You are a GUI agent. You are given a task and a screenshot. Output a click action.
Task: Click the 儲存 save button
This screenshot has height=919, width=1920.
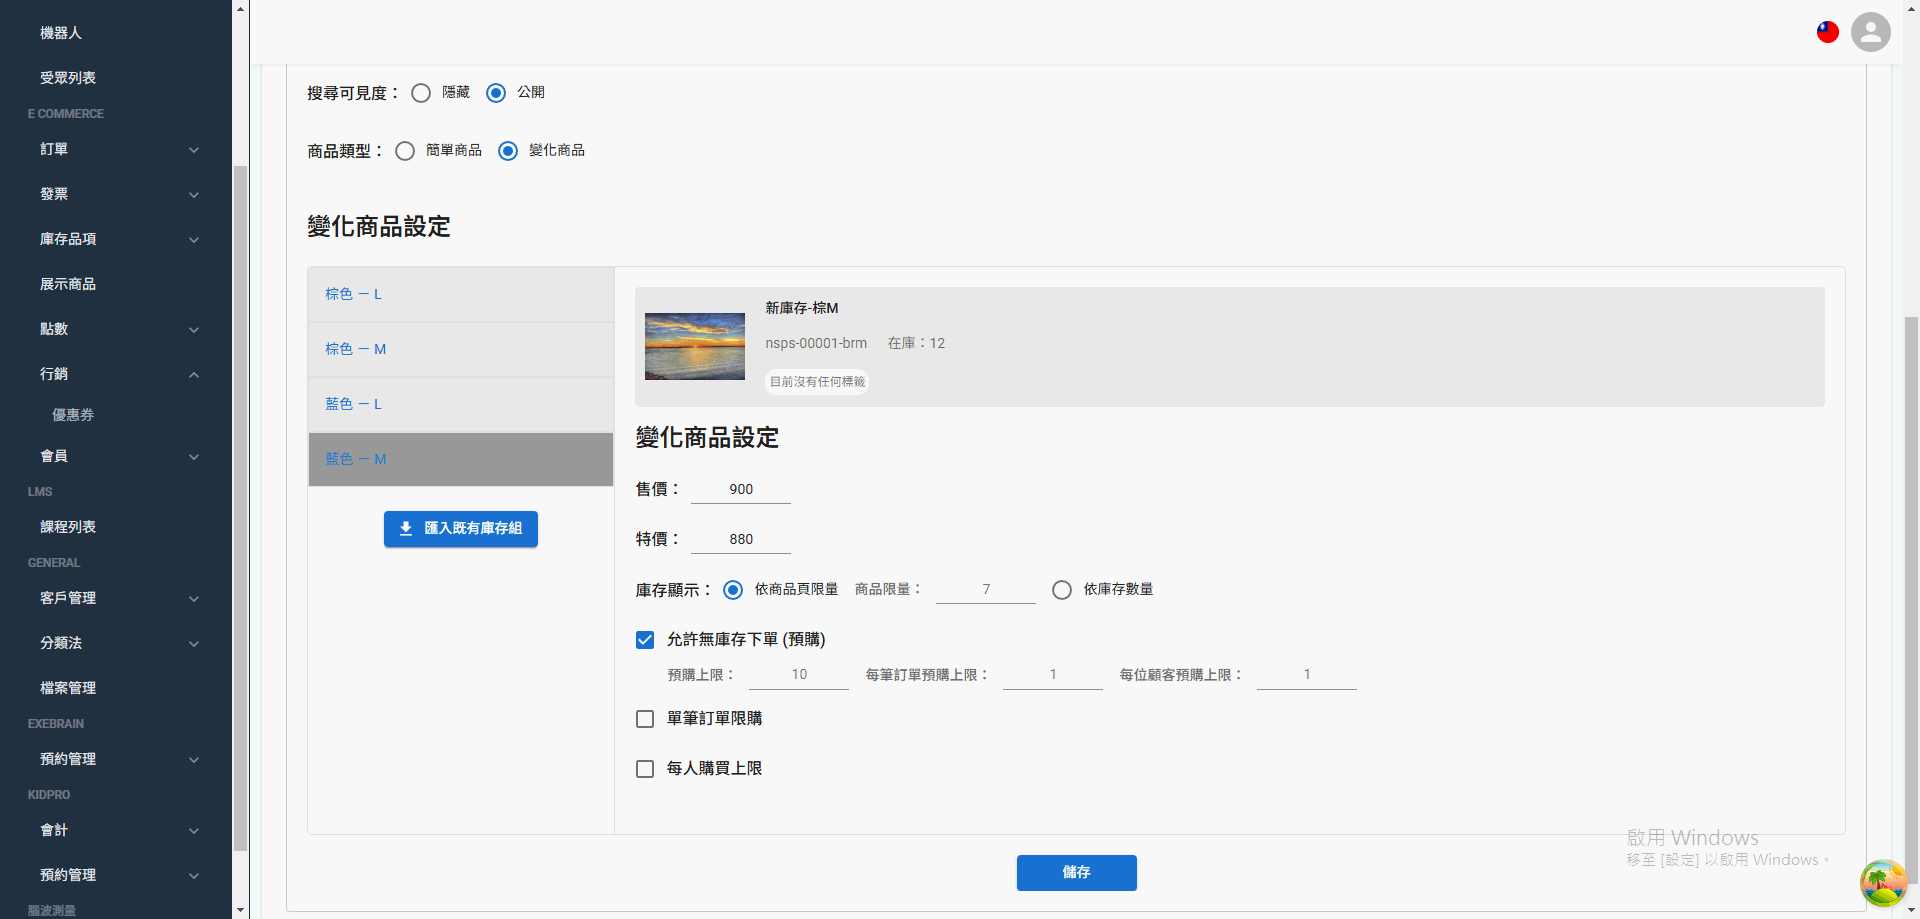1076,873
